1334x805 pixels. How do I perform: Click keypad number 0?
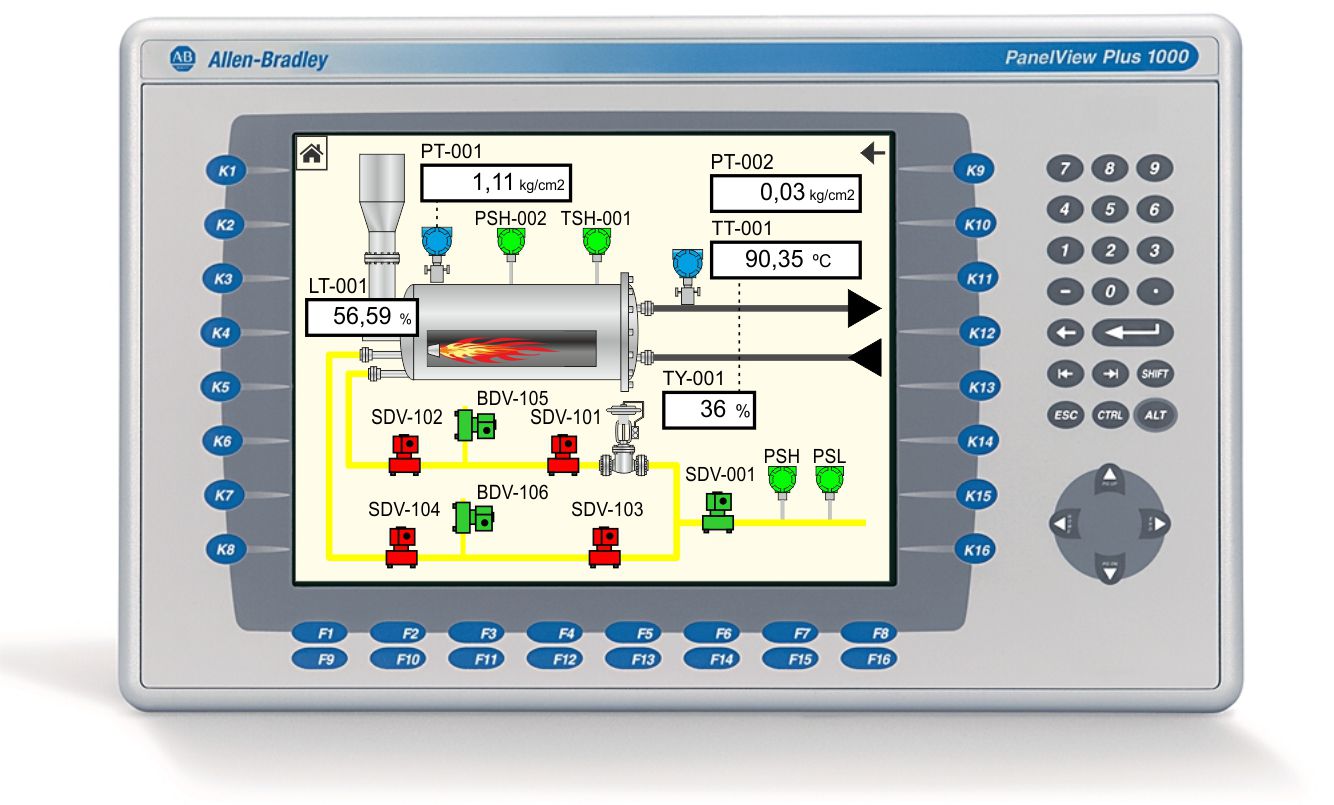click(x=1110, y=291)
